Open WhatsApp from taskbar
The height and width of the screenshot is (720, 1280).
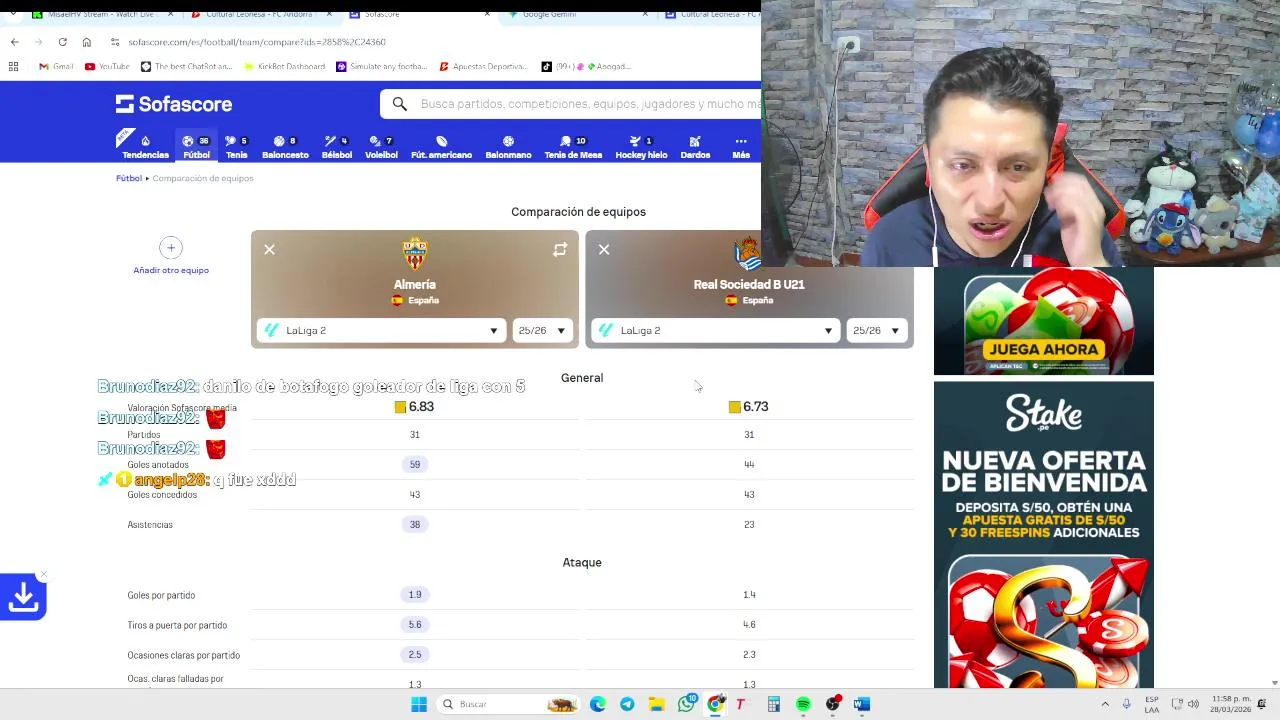coord(686,704)
